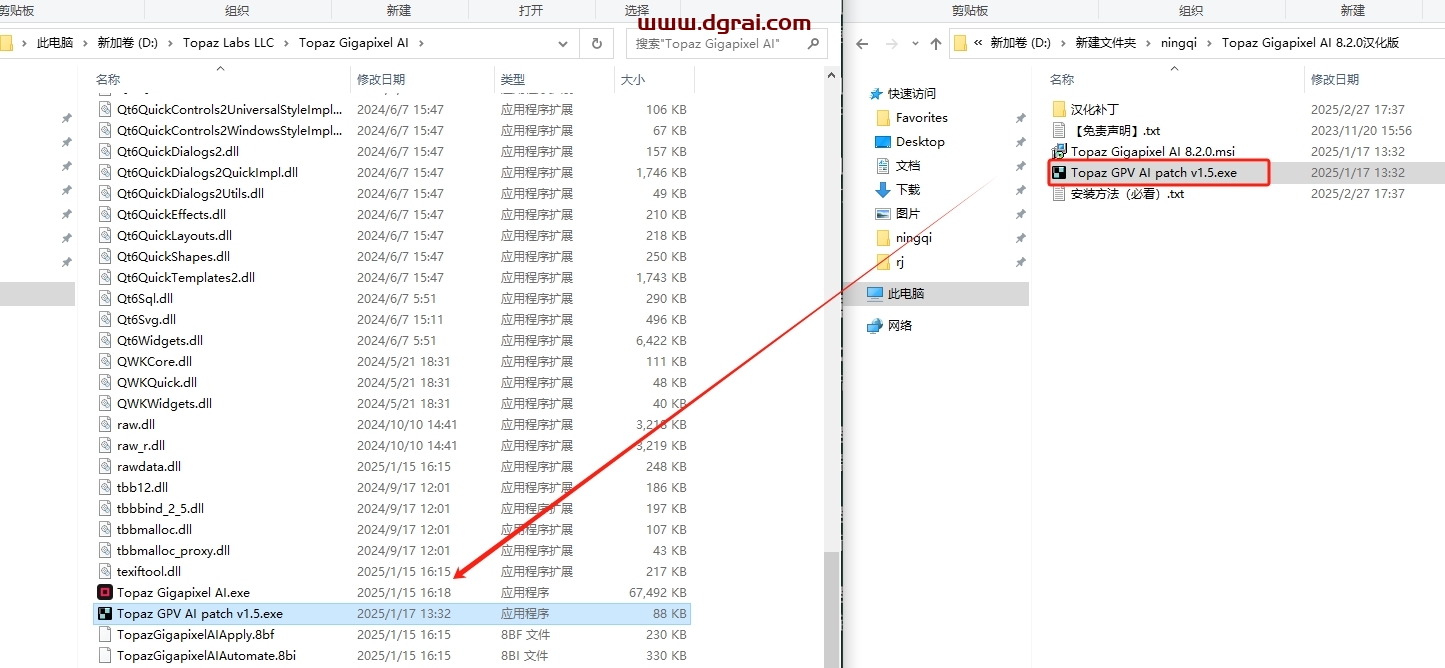This screenshot has width=1445, height=668.
Task: Navigate to 新建文件夹 in right breadcrumb
Action: point(1106,43)
